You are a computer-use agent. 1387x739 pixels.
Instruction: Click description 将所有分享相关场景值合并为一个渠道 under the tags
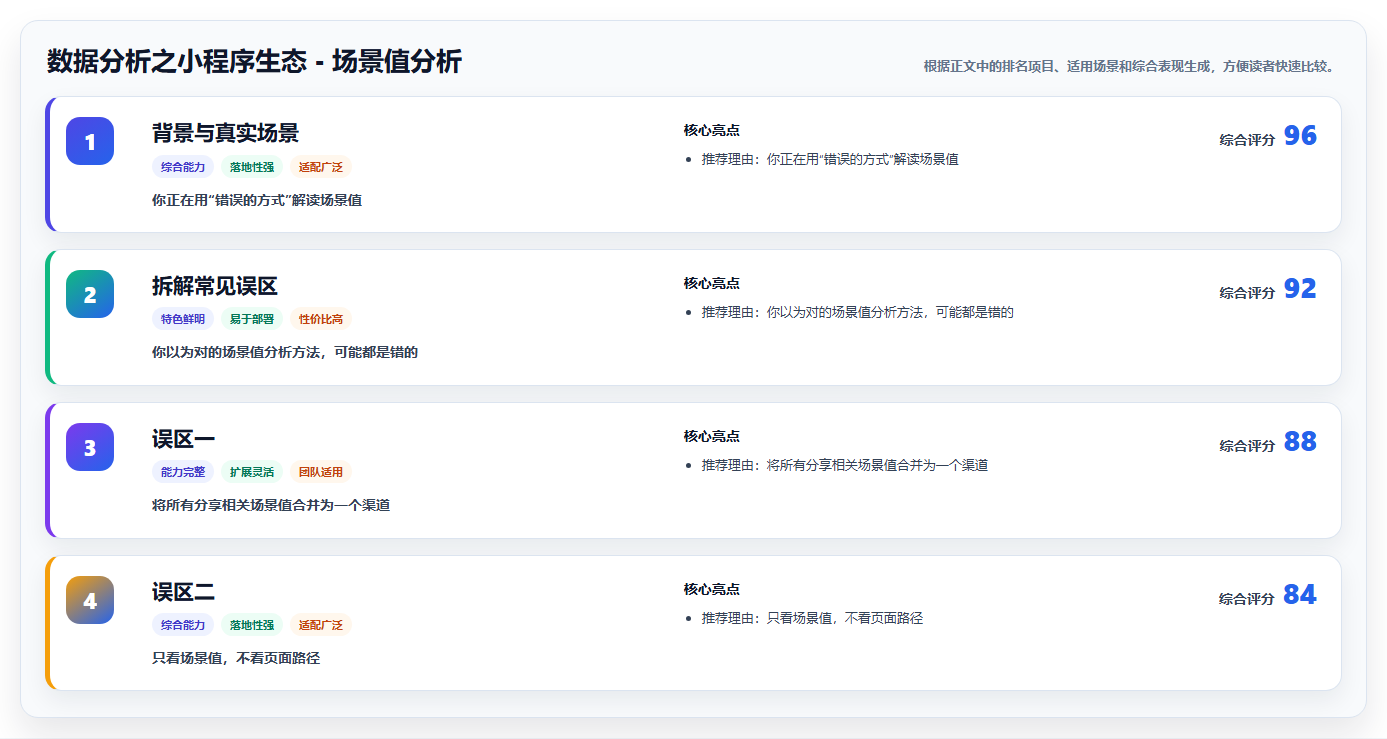coord(271,506)
